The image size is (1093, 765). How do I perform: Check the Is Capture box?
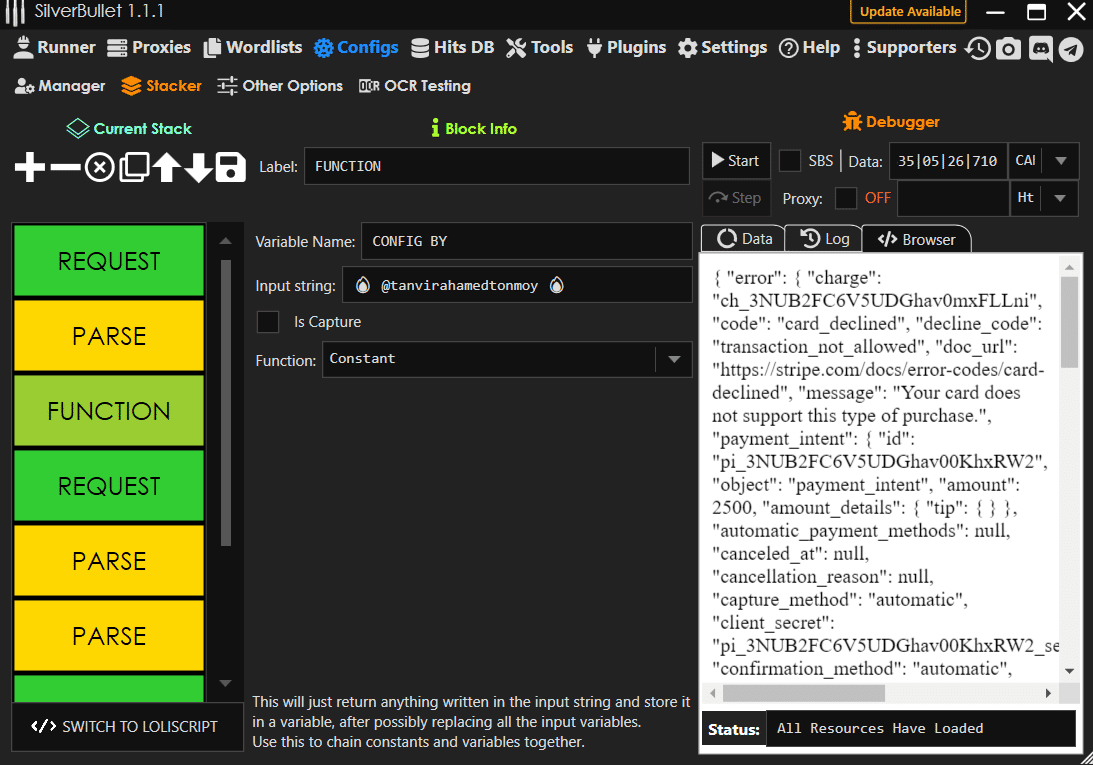[x=268, y=322]
